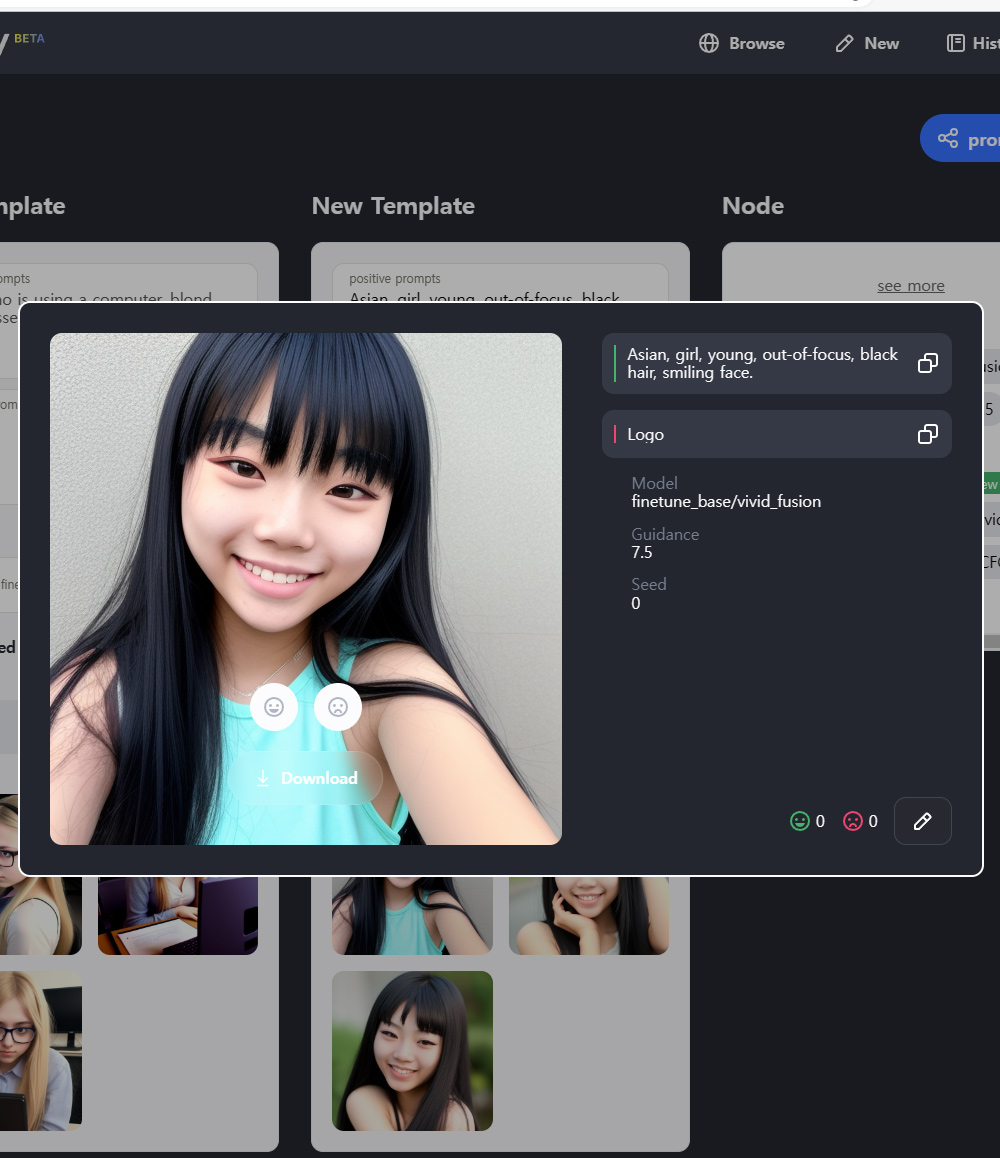1000x1158 pixels.
Task: Click the smiley like button on image
Action: click(x=274, y=708)
